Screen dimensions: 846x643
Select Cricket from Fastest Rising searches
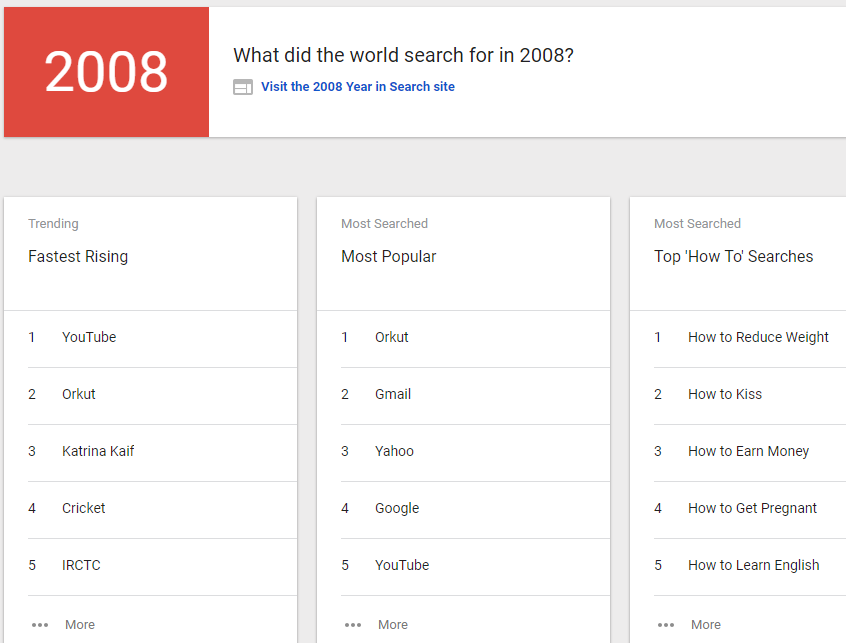[83, 508]
